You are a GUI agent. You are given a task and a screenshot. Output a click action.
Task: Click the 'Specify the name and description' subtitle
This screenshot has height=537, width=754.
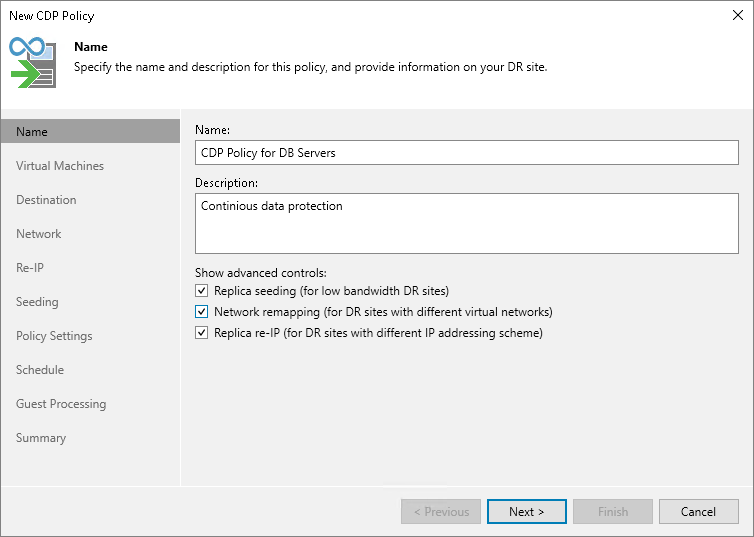[310, 67]
